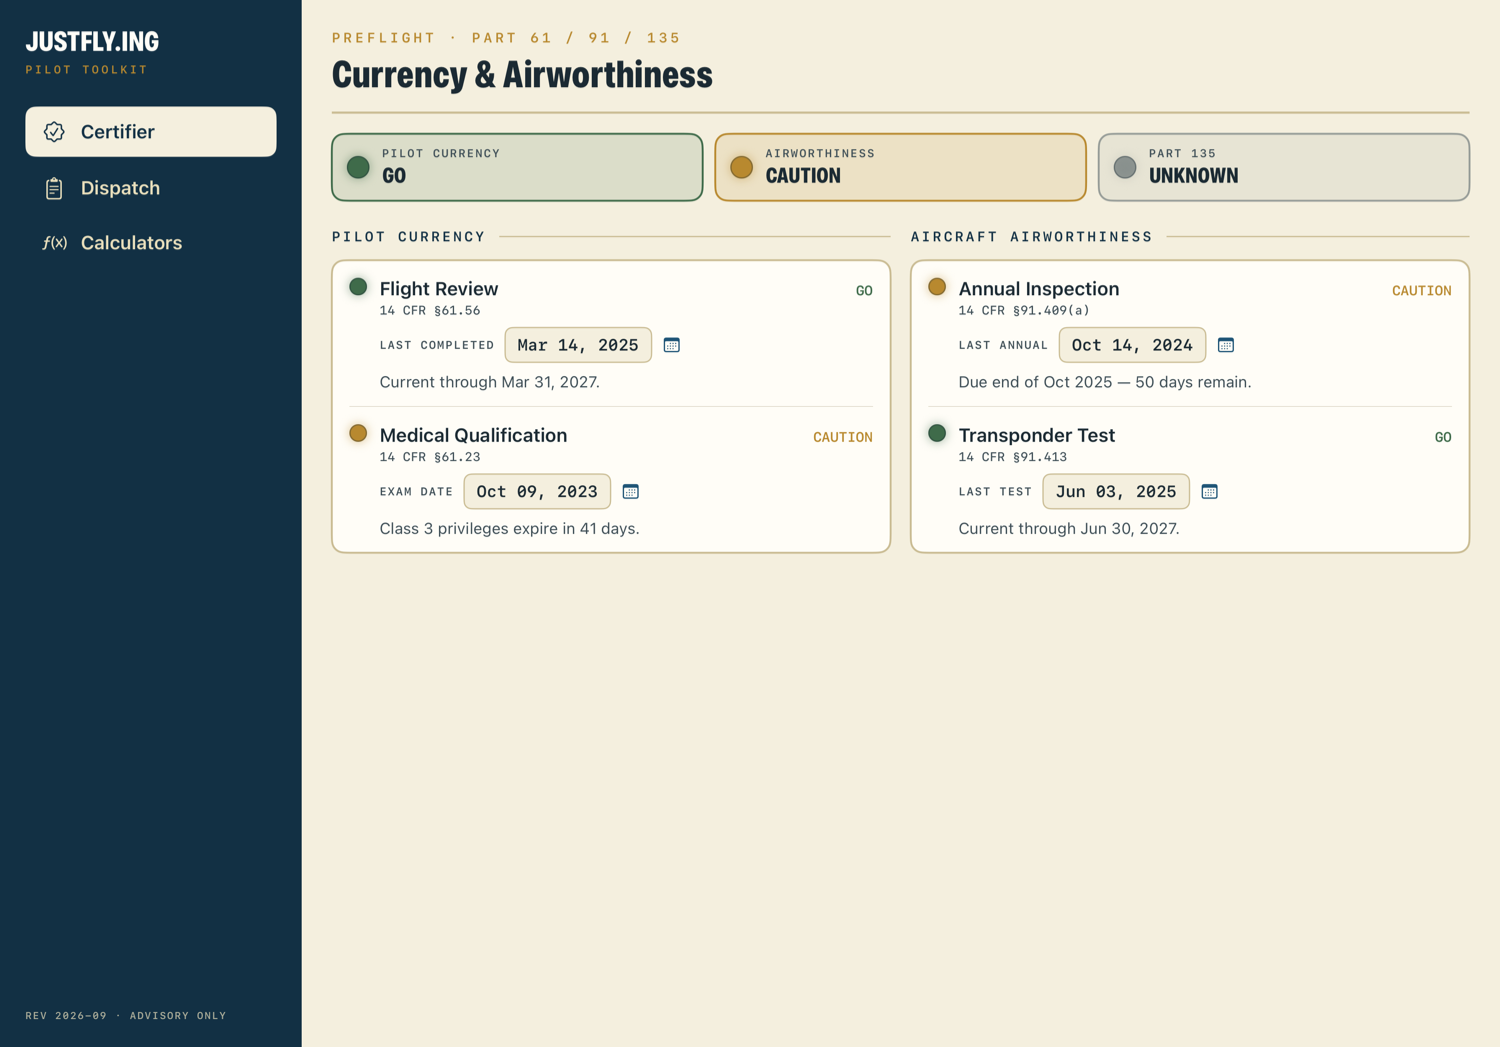The image size is (1500, 1047).
Task: Open calendar picker for Flight Review date
Action: coord(672,345)
